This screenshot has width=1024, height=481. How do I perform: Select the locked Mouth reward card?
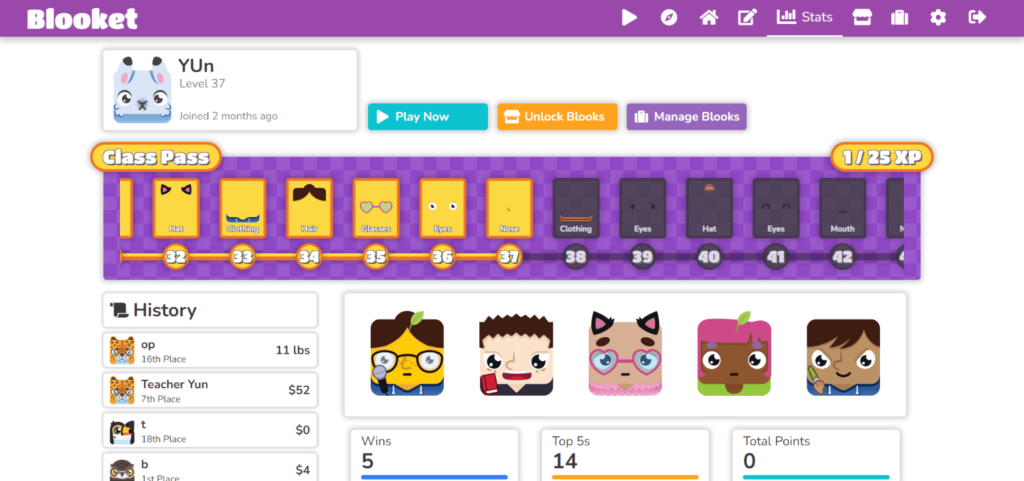click(x=842, y=208)
